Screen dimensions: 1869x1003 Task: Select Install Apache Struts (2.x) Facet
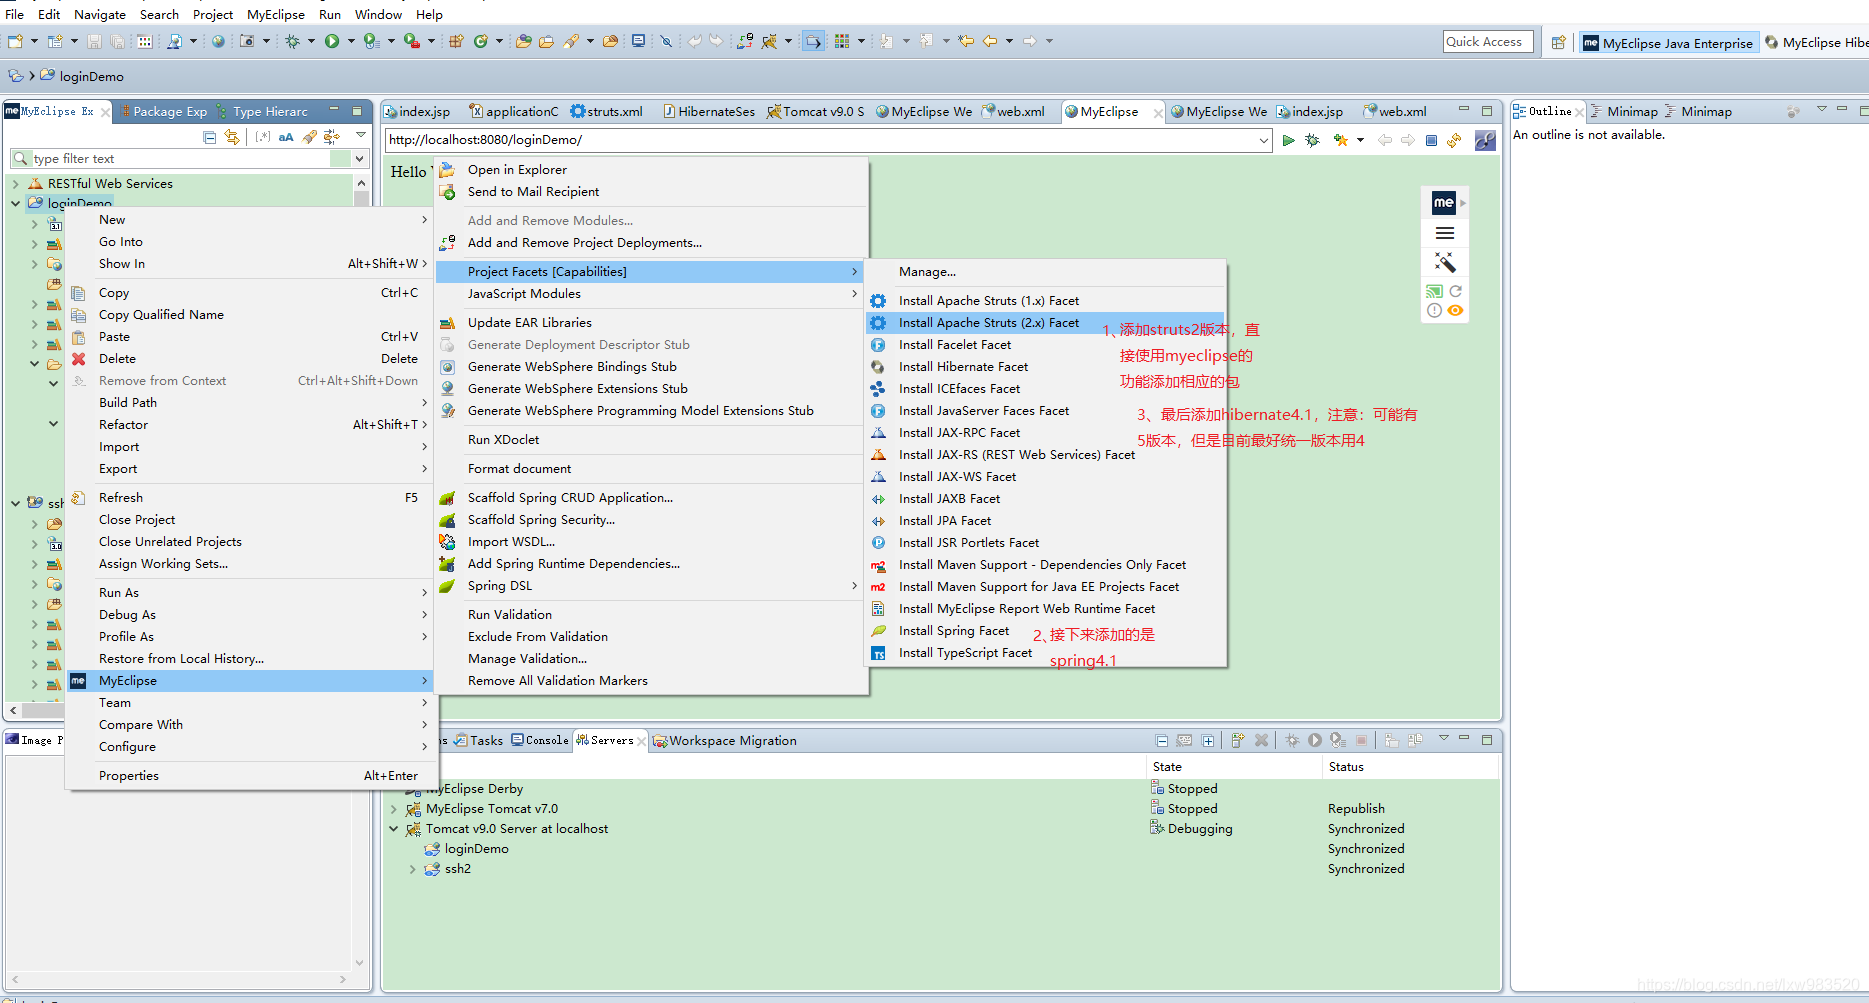(1045, 323)
